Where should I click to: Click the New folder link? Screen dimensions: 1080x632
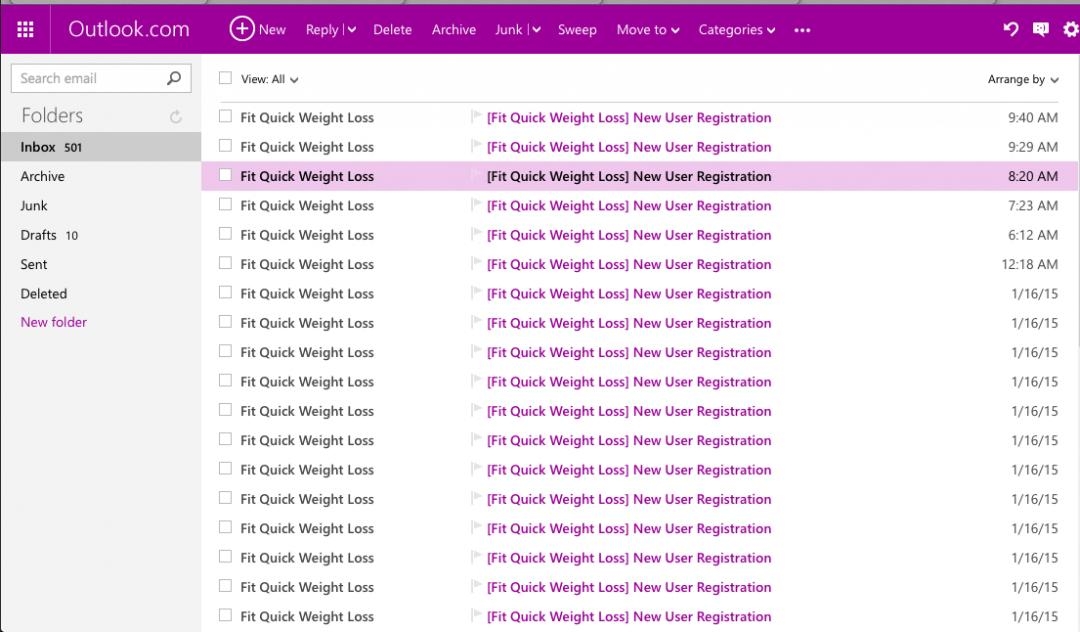coord(54,322)
